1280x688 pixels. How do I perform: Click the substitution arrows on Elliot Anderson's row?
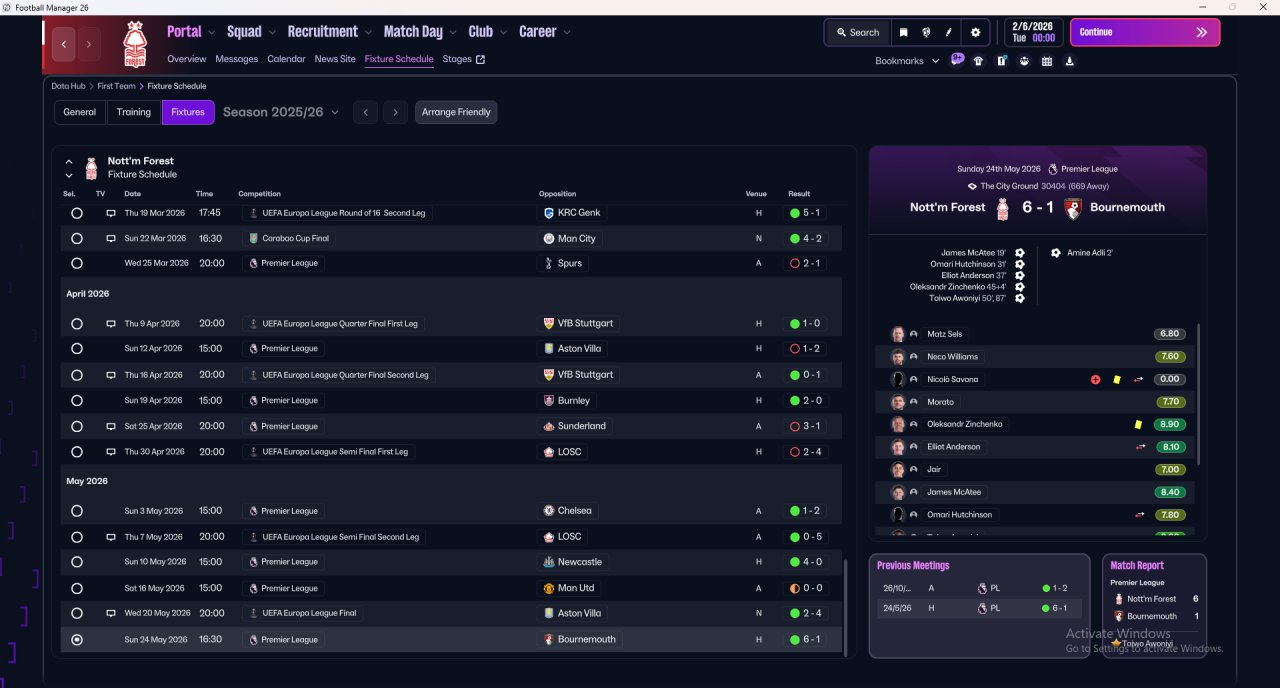[x=1140, y=447]
